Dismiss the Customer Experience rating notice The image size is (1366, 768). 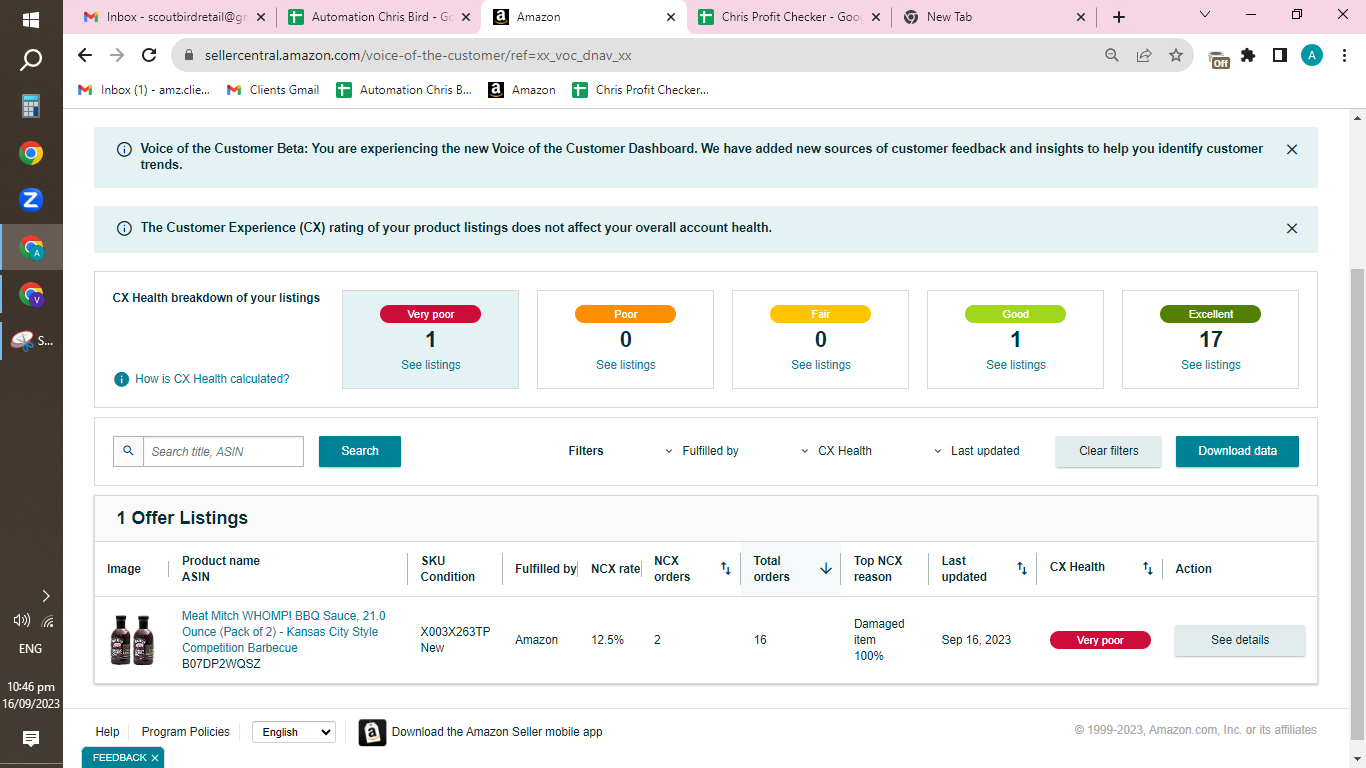pos(1292,228)
